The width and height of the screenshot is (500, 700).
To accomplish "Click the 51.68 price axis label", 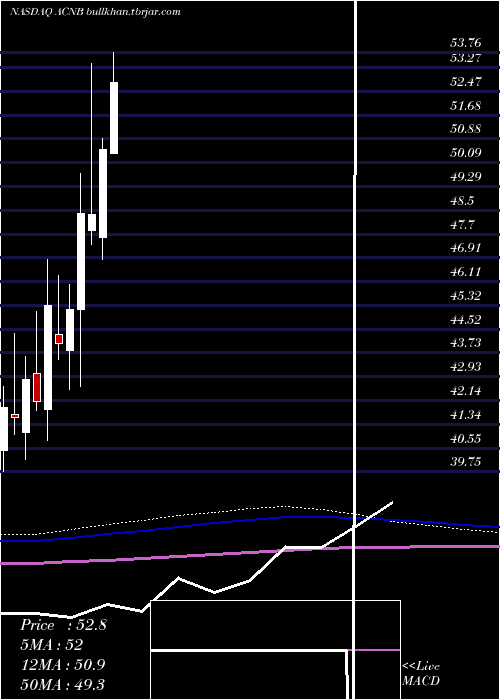I will (466, 106).
